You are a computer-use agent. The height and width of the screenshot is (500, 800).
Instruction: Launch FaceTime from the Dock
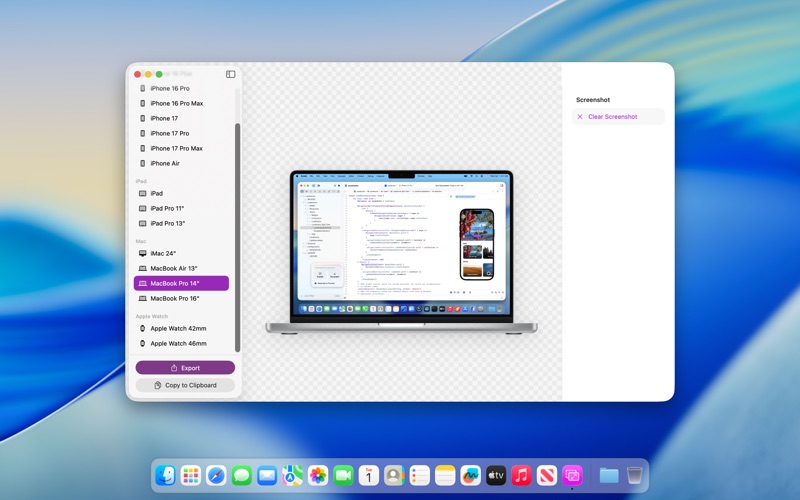tap(343, 476)
